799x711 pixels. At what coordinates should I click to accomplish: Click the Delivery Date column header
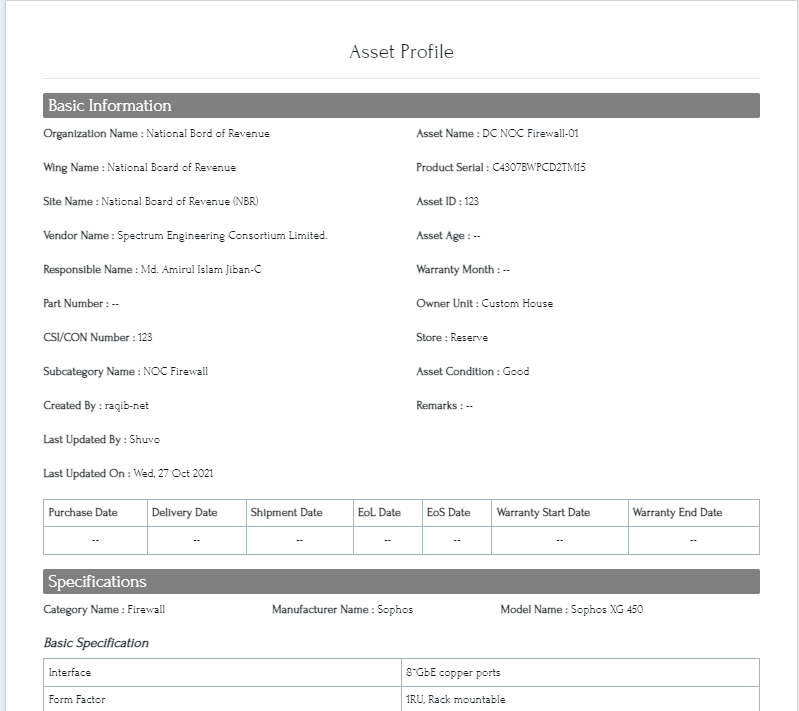[x=184, y=513]
